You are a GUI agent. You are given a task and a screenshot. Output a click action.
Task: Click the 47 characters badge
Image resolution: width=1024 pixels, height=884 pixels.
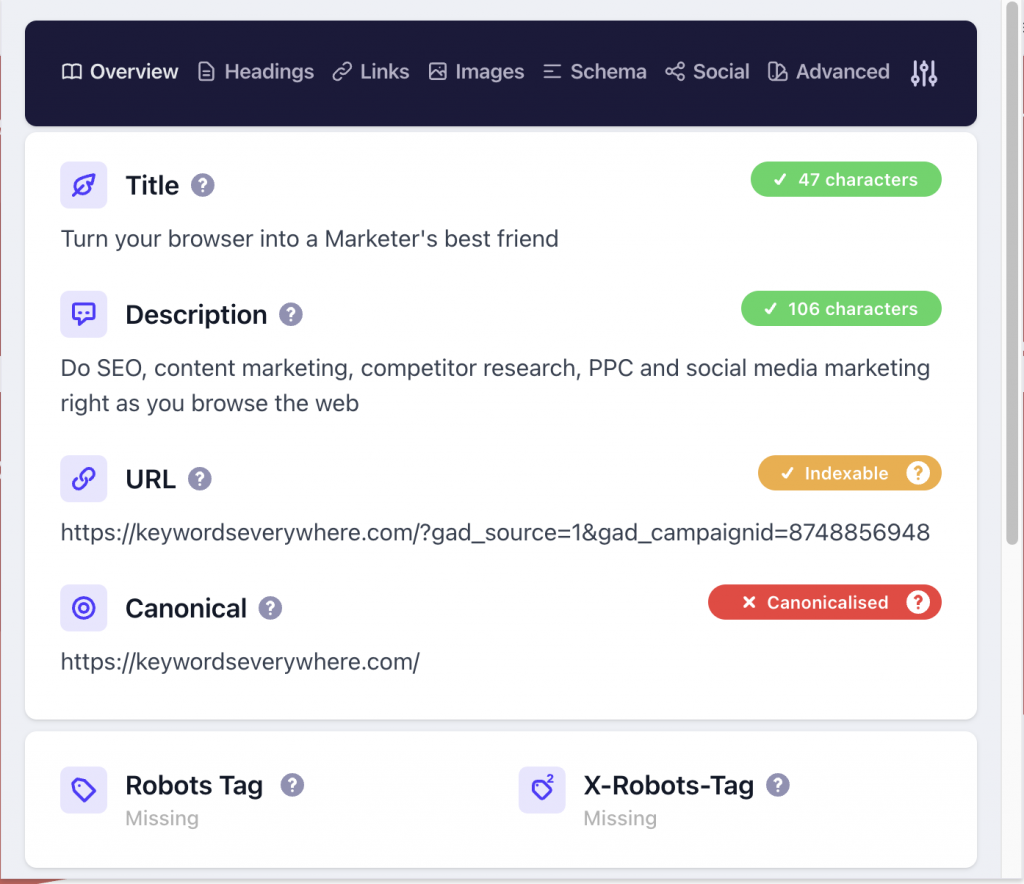click(x=846, y=180)
